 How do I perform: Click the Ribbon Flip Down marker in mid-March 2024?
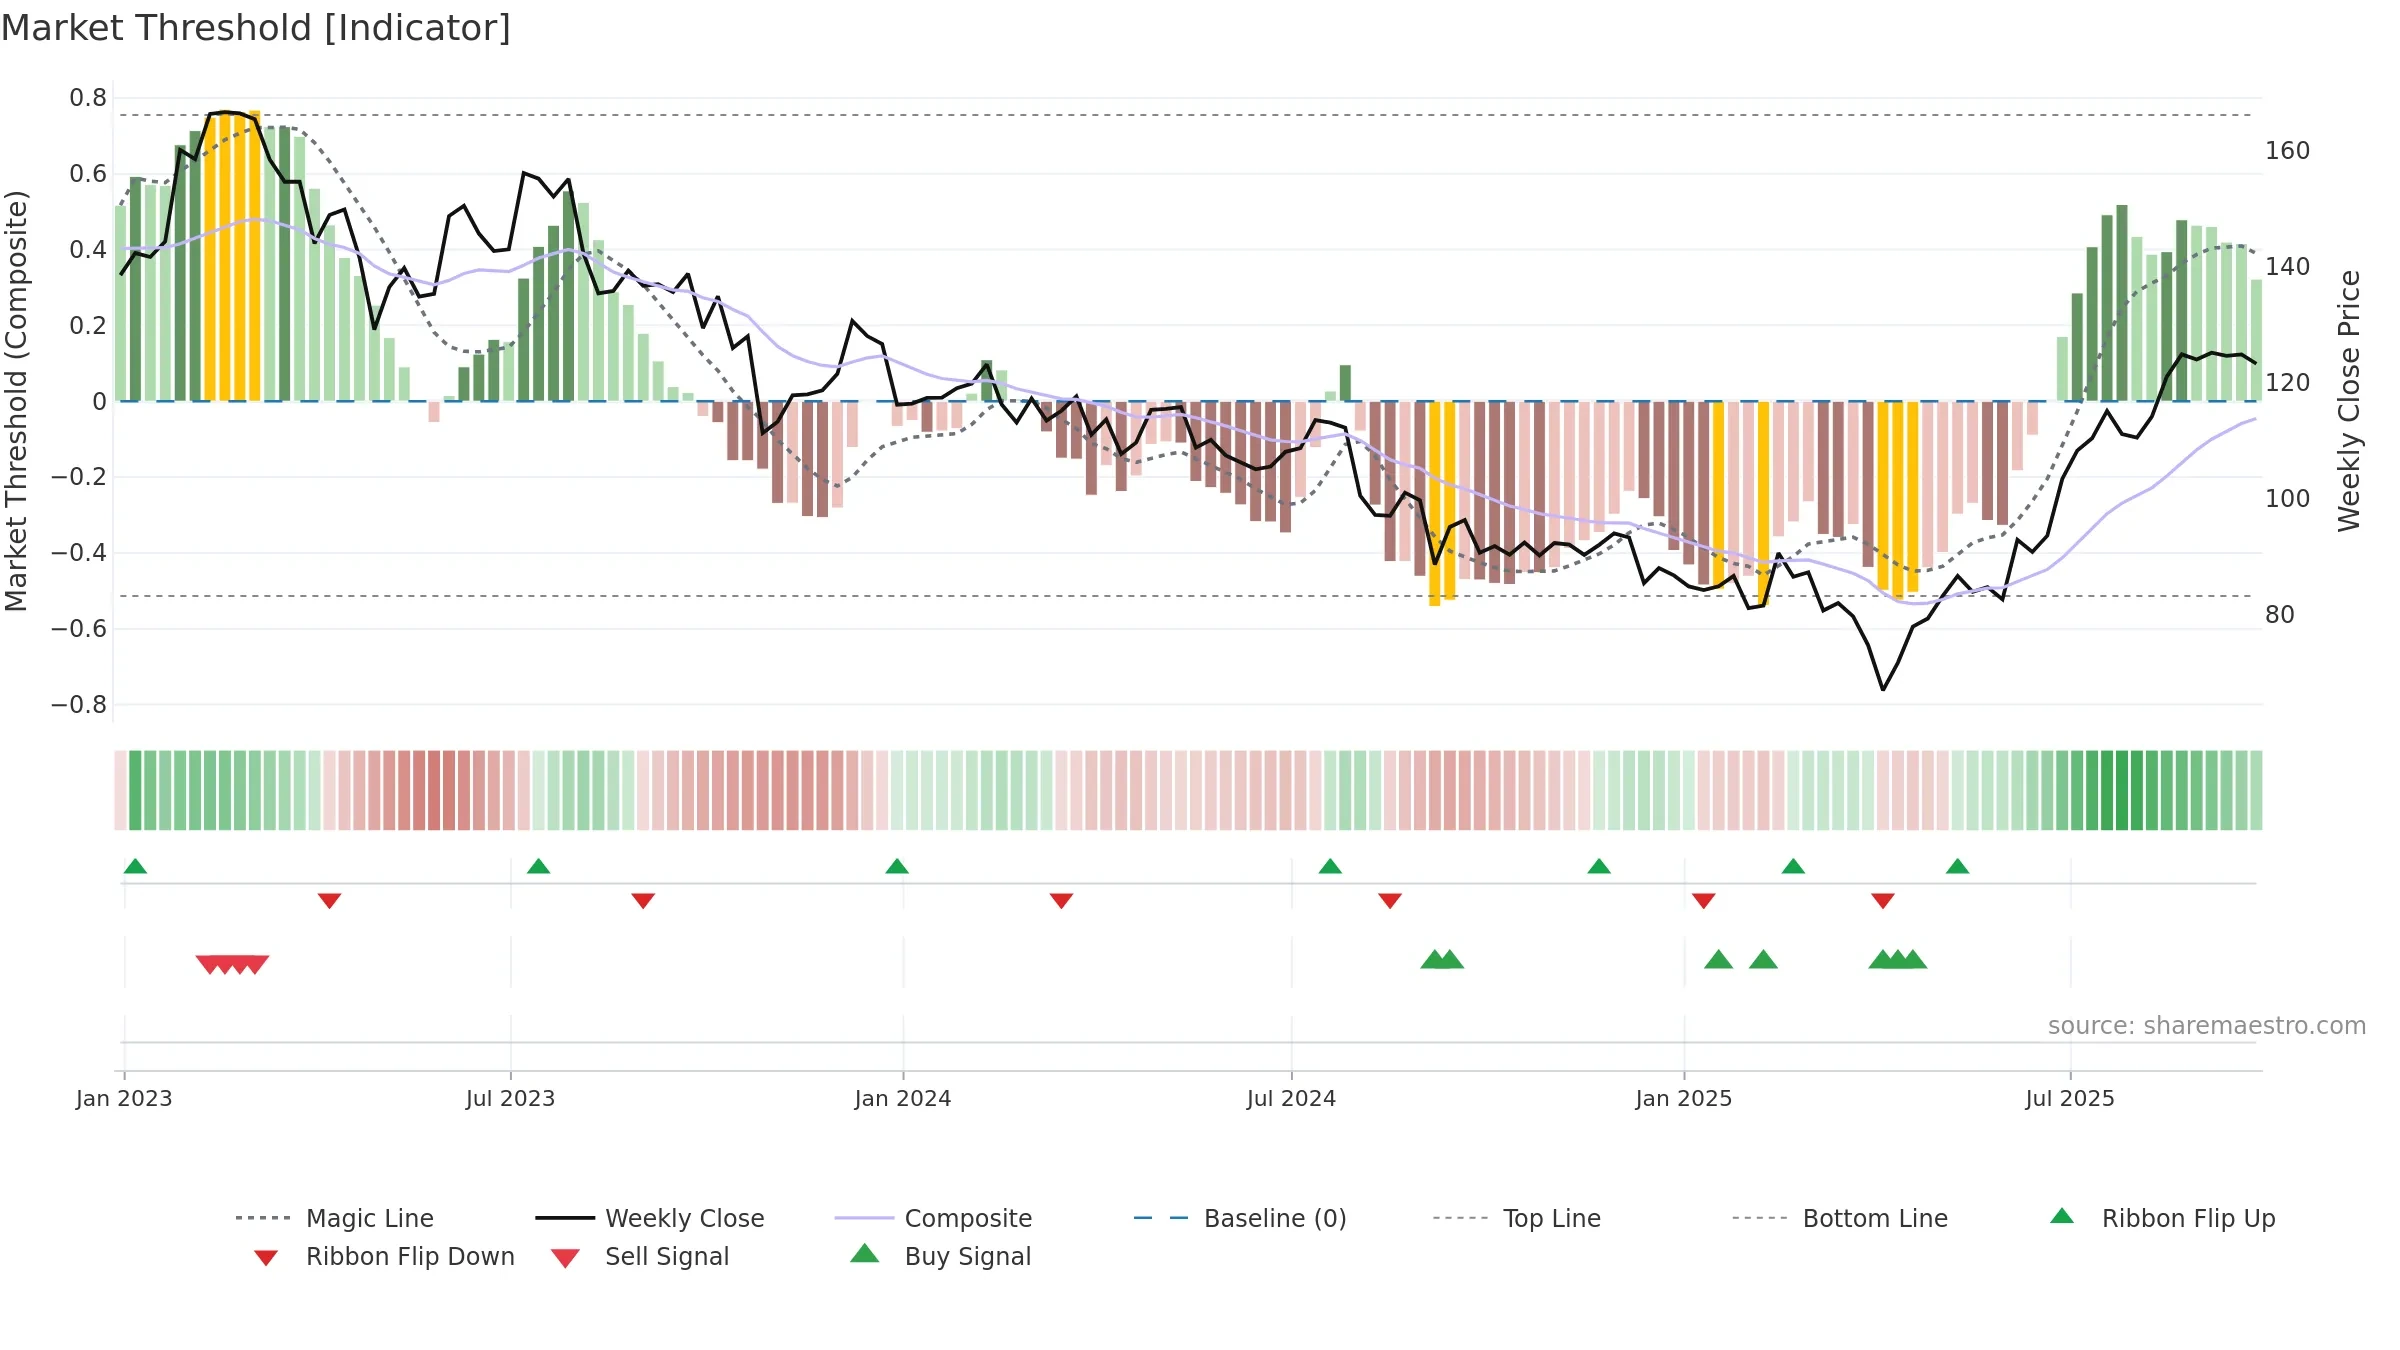pos(1061,901)
